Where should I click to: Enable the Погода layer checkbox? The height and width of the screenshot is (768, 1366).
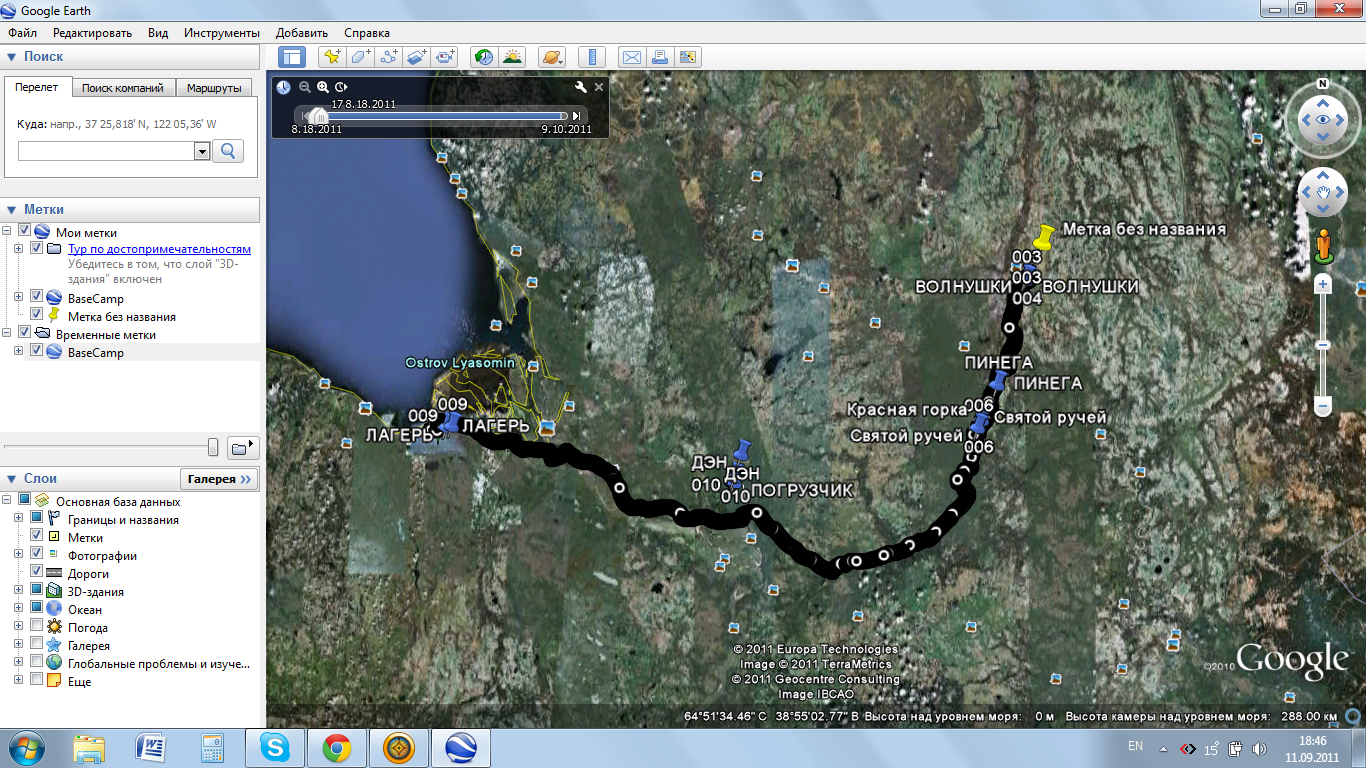tap(37, 628)
